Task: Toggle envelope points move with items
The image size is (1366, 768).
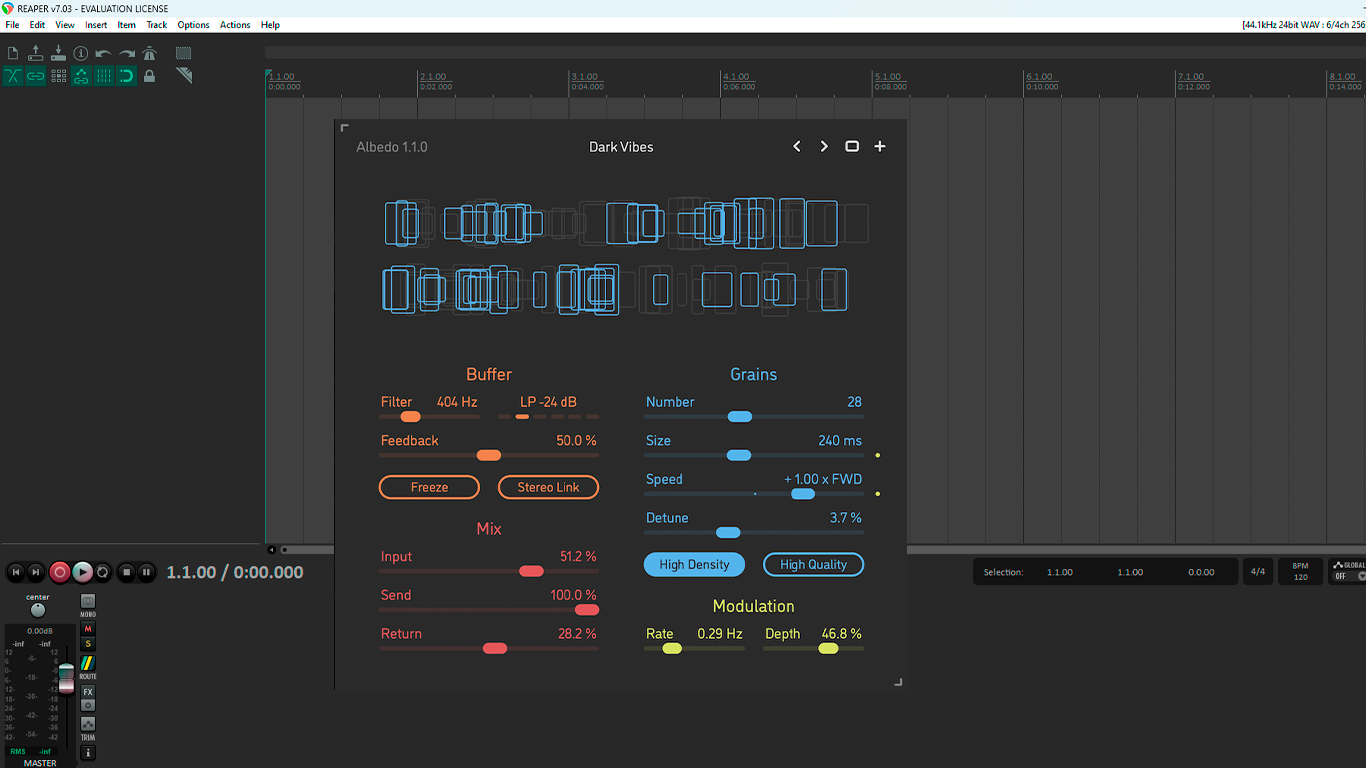Action: click(x=81, y=76)
